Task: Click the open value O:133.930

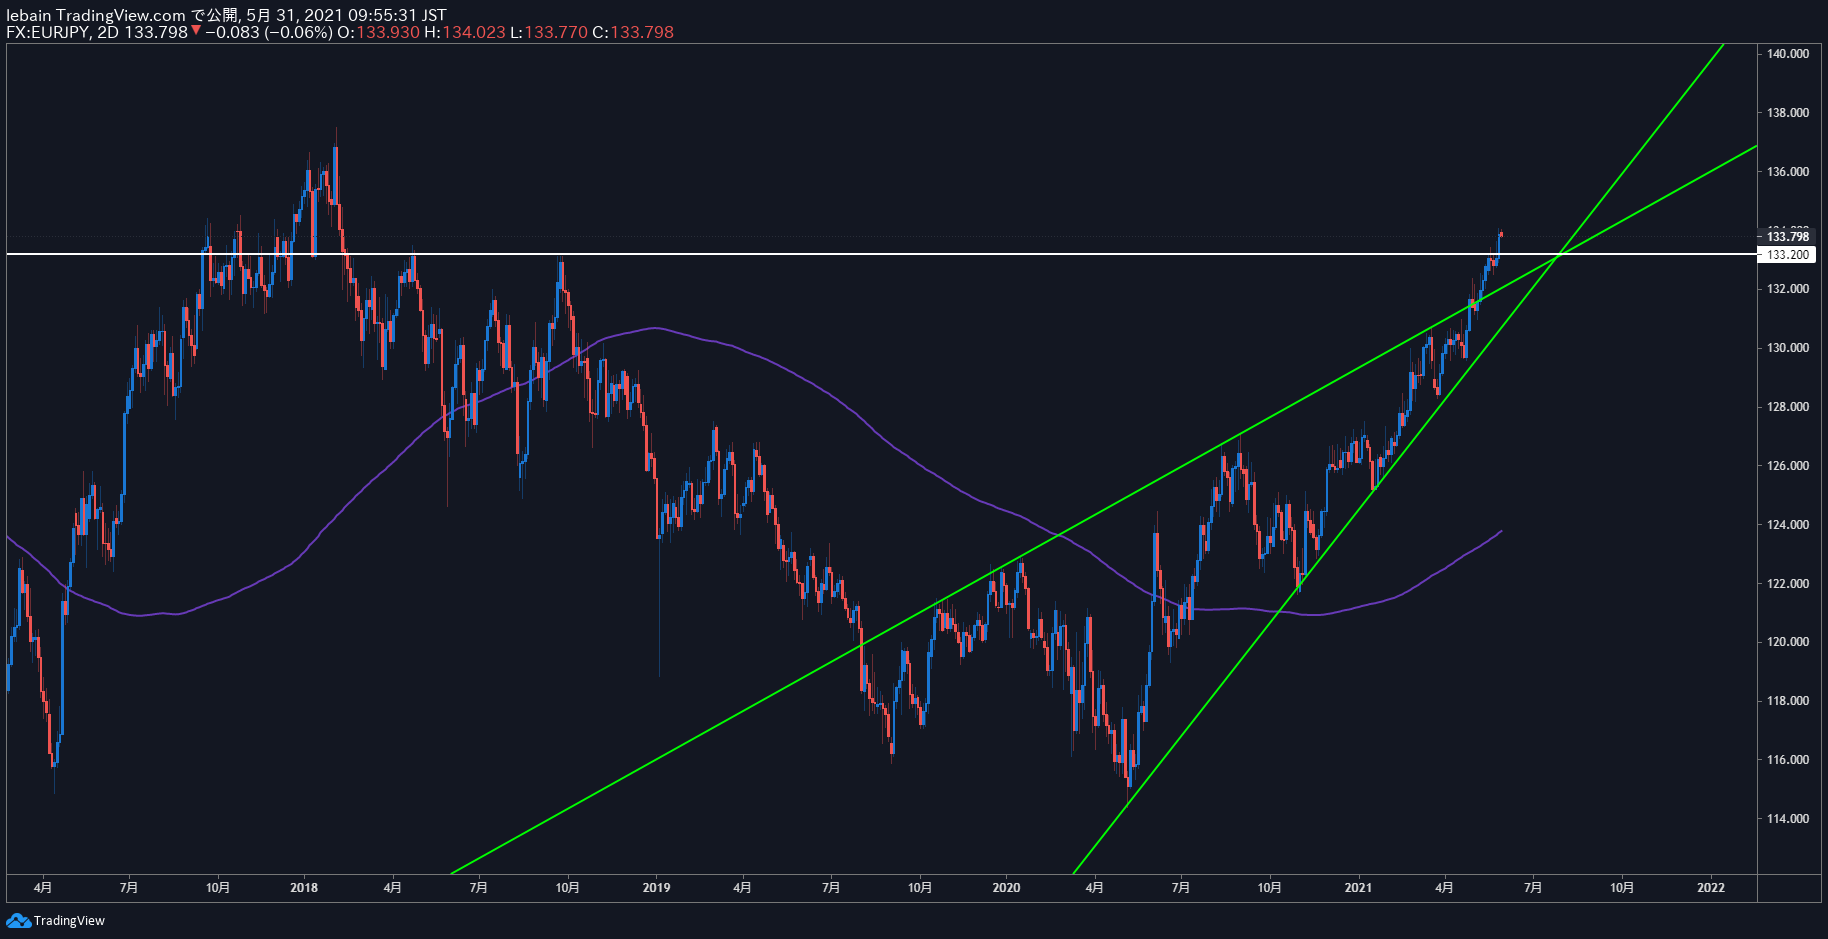Action: [378, 32]
